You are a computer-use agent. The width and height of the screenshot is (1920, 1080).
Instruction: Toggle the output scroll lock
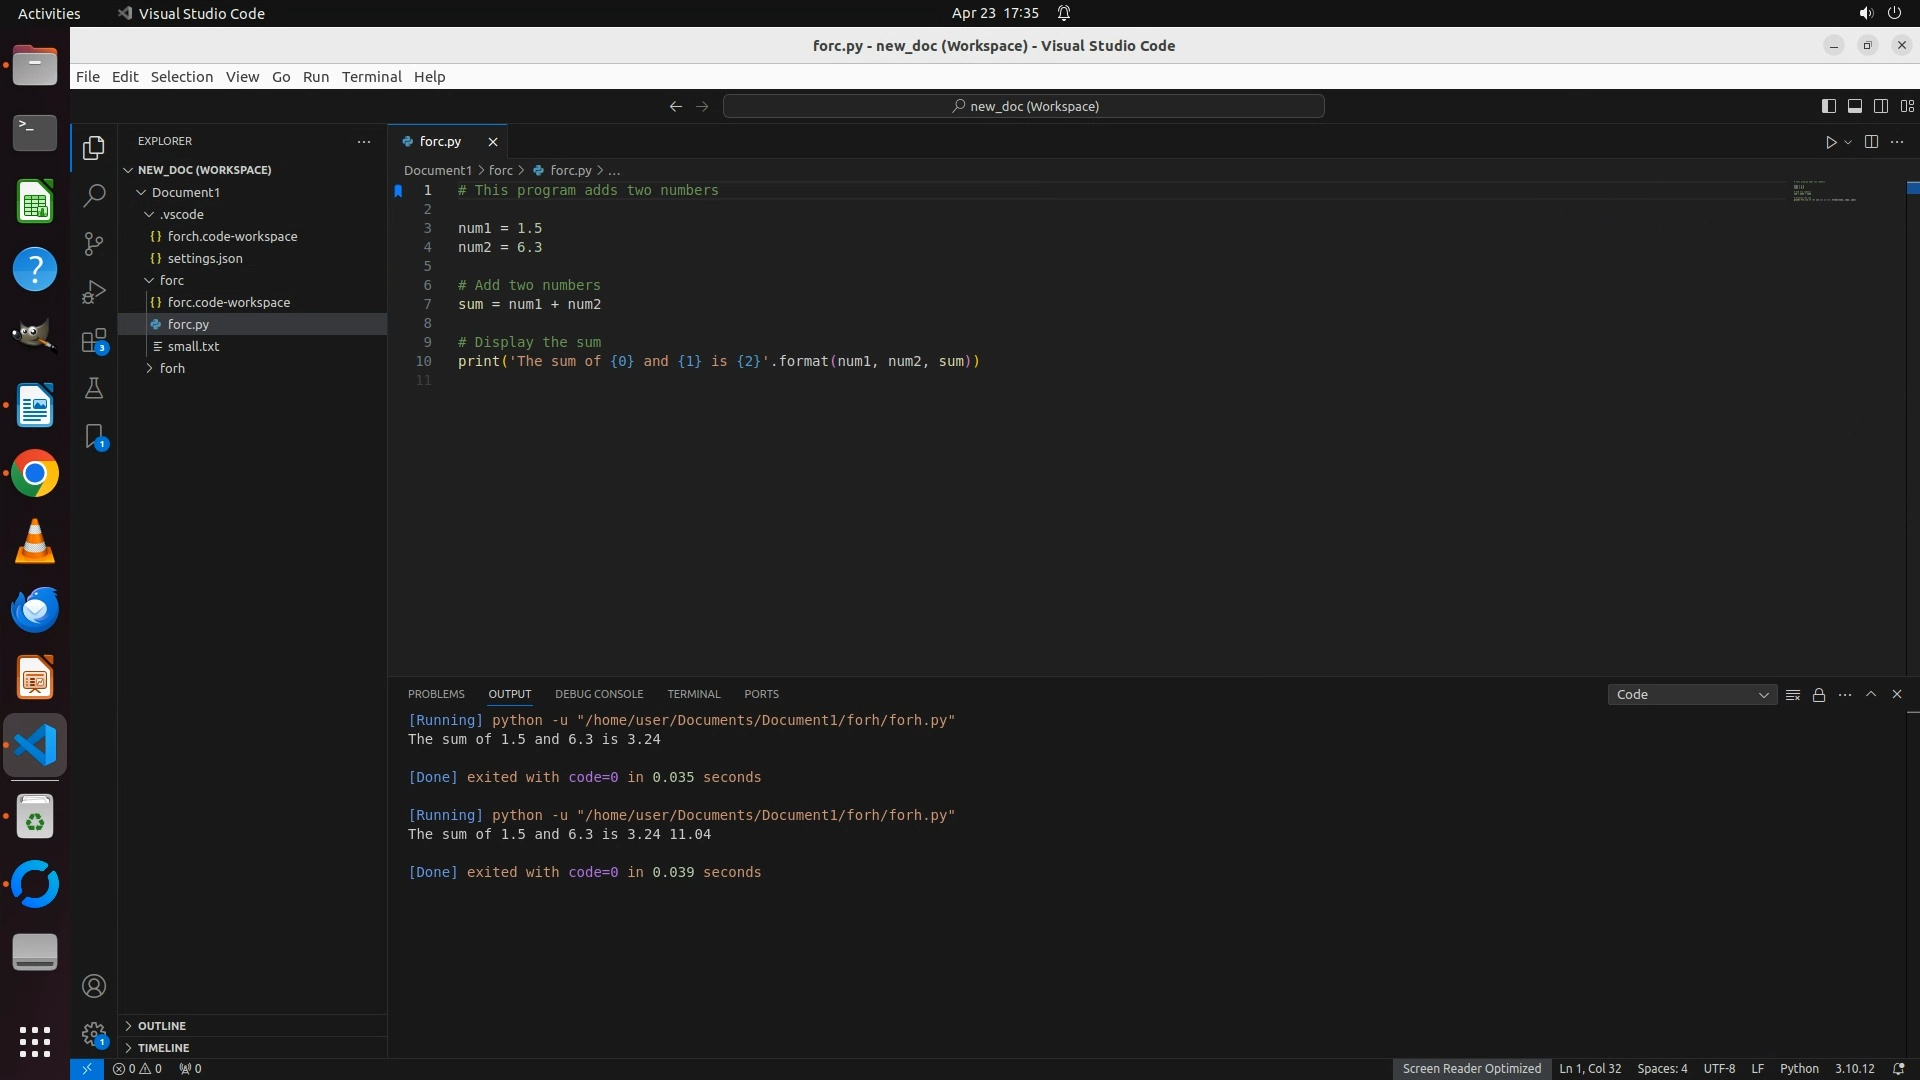pyautogui.click(x=1819, y=695)
